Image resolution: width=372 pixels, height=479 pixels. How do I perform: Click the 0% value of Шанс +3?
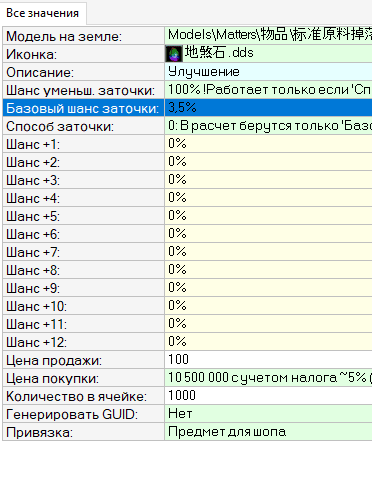point(268,180)
